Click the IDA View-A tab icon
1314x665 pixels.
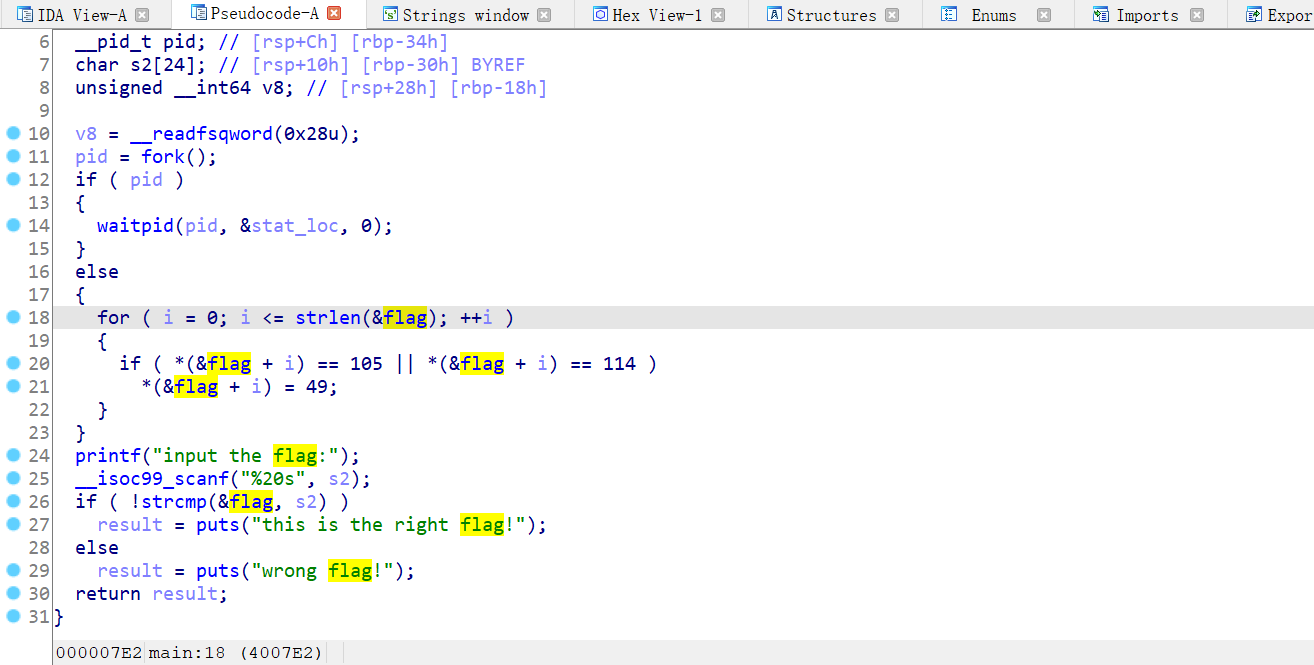click(25, 15)
